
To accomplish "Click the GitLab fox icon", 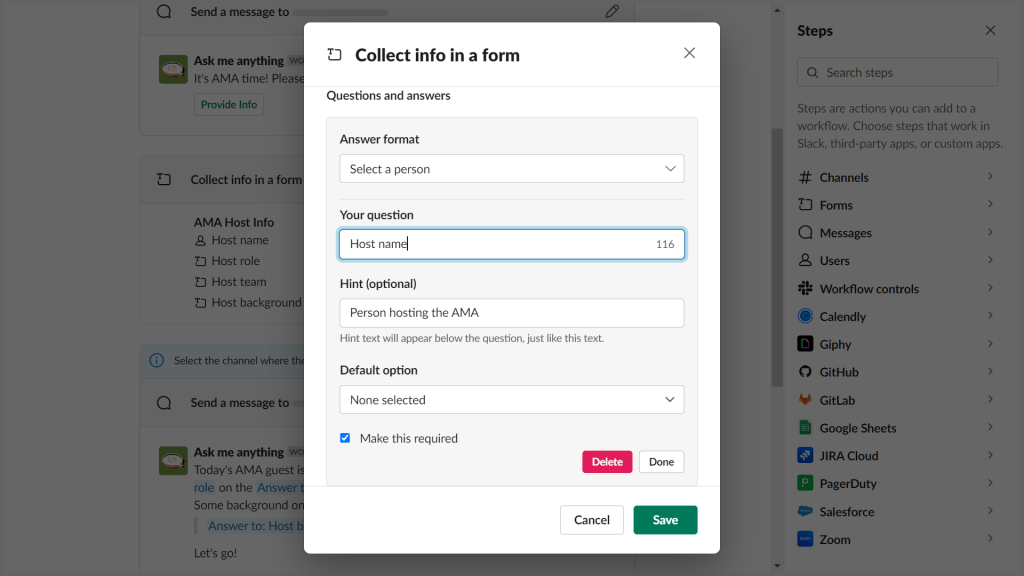I will (x=805, y=400).
